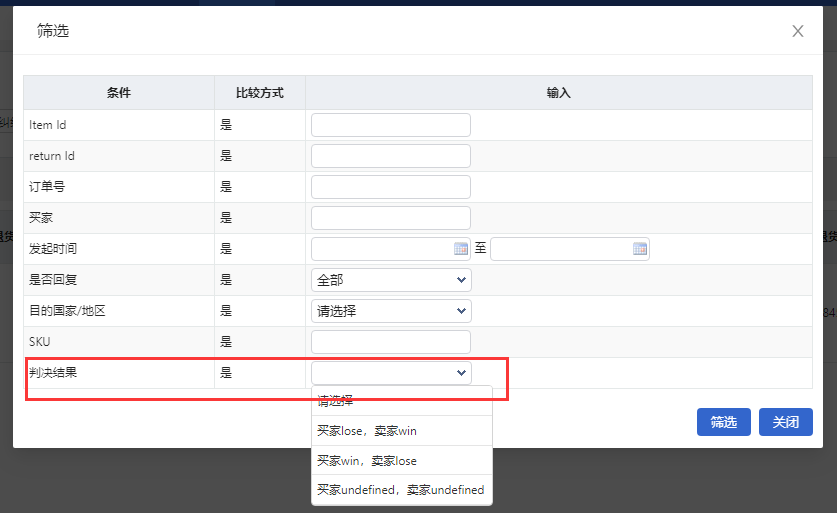837x513 pixels.
Task: Select the 请选择 option in the list
Action: (x=401, y=401)
